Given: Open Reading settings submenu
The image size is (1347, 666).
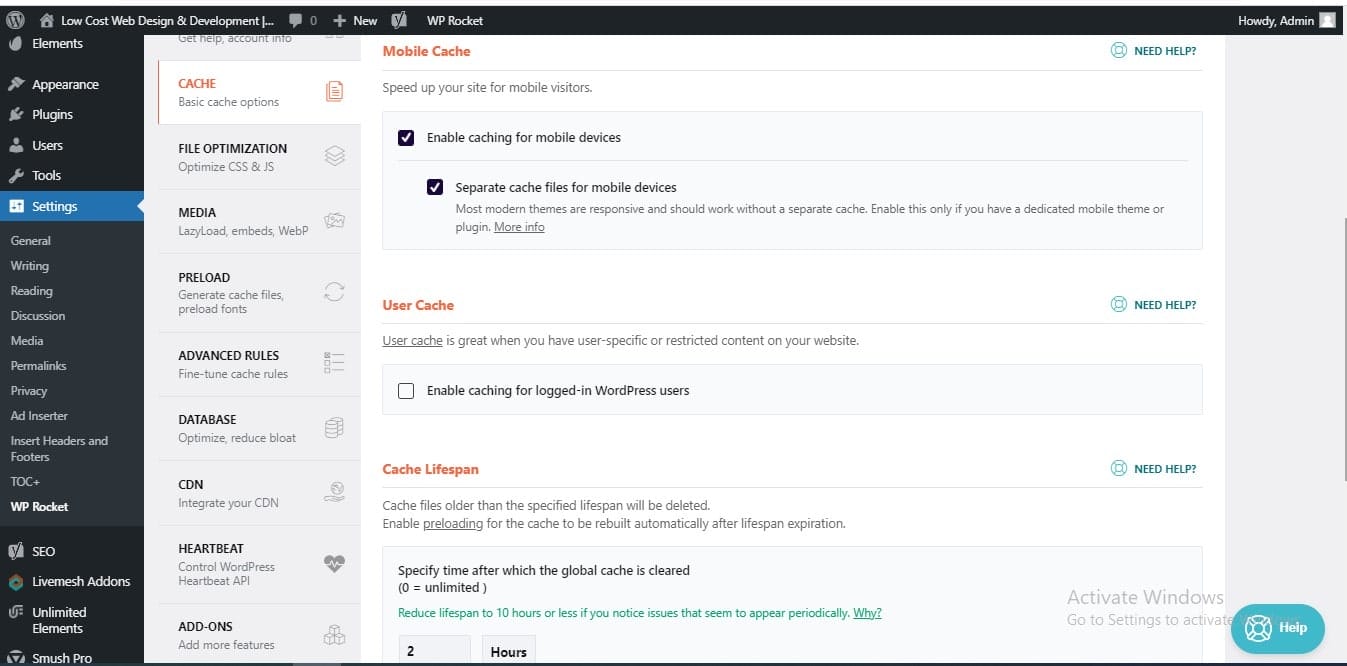Looking at the screenshot, I should click(x=31, y=291).
